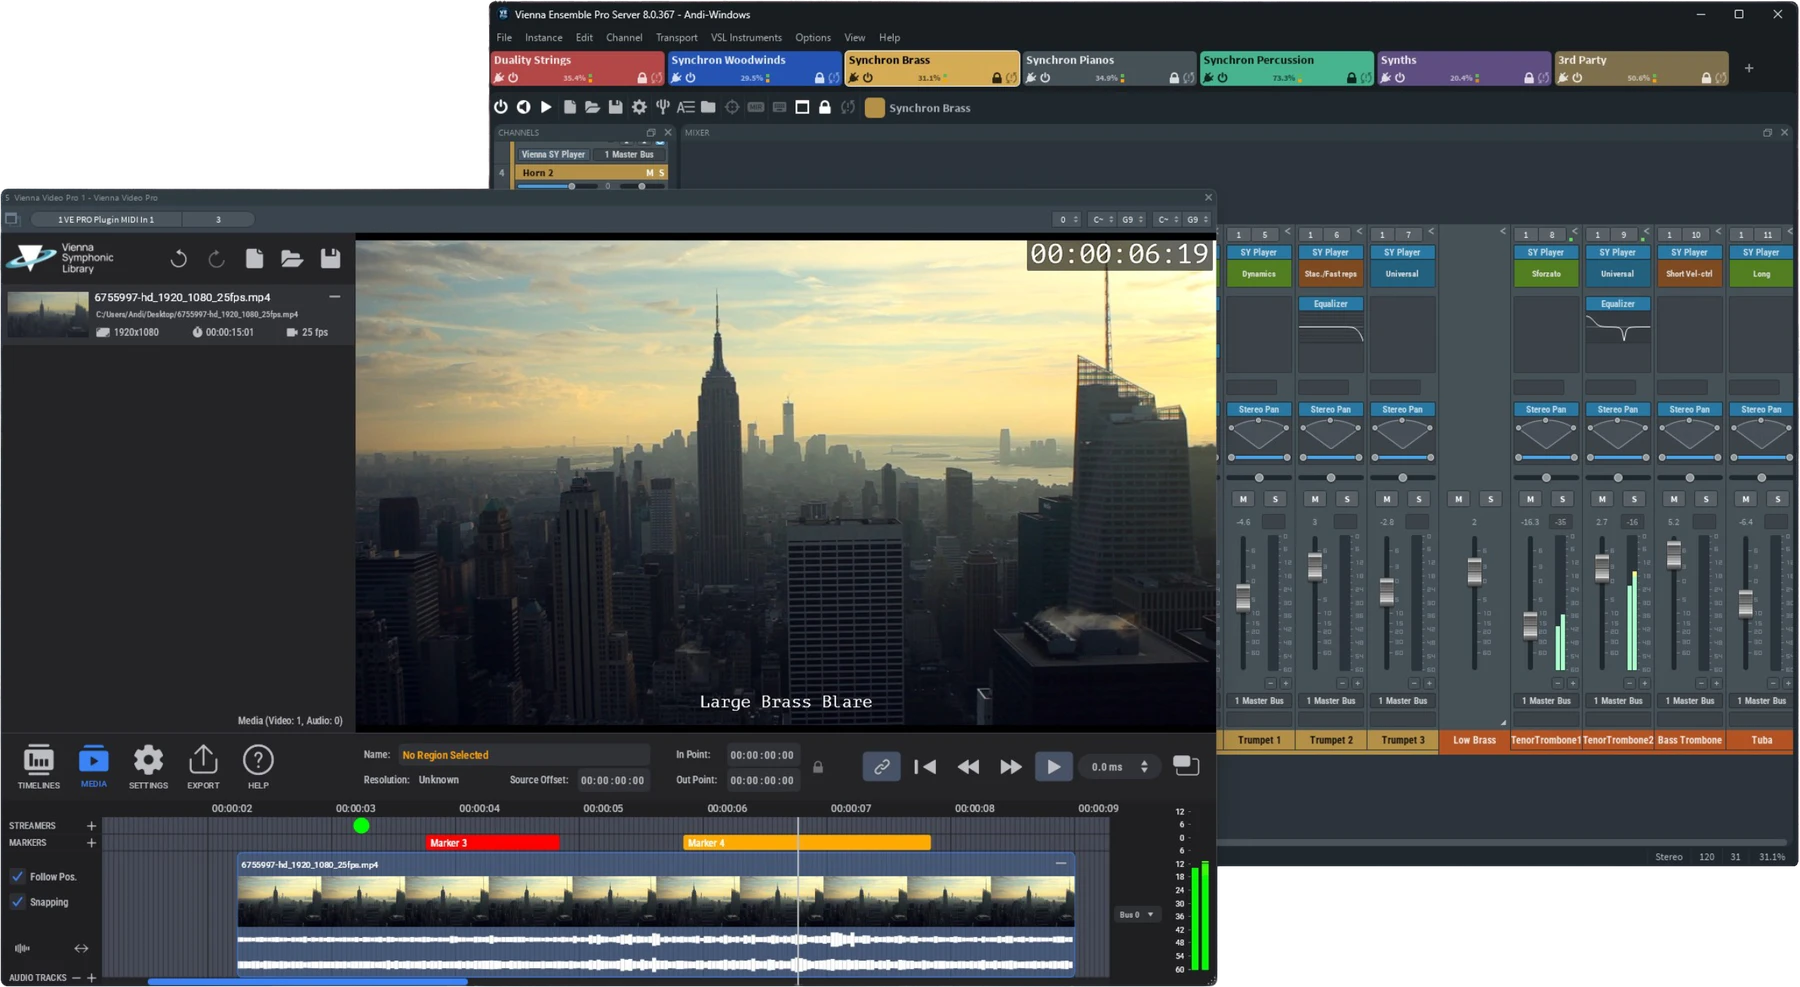Open the Timelines panel in Vienna Video Pro
1800x987 pixels.
(x=38, y=767)
